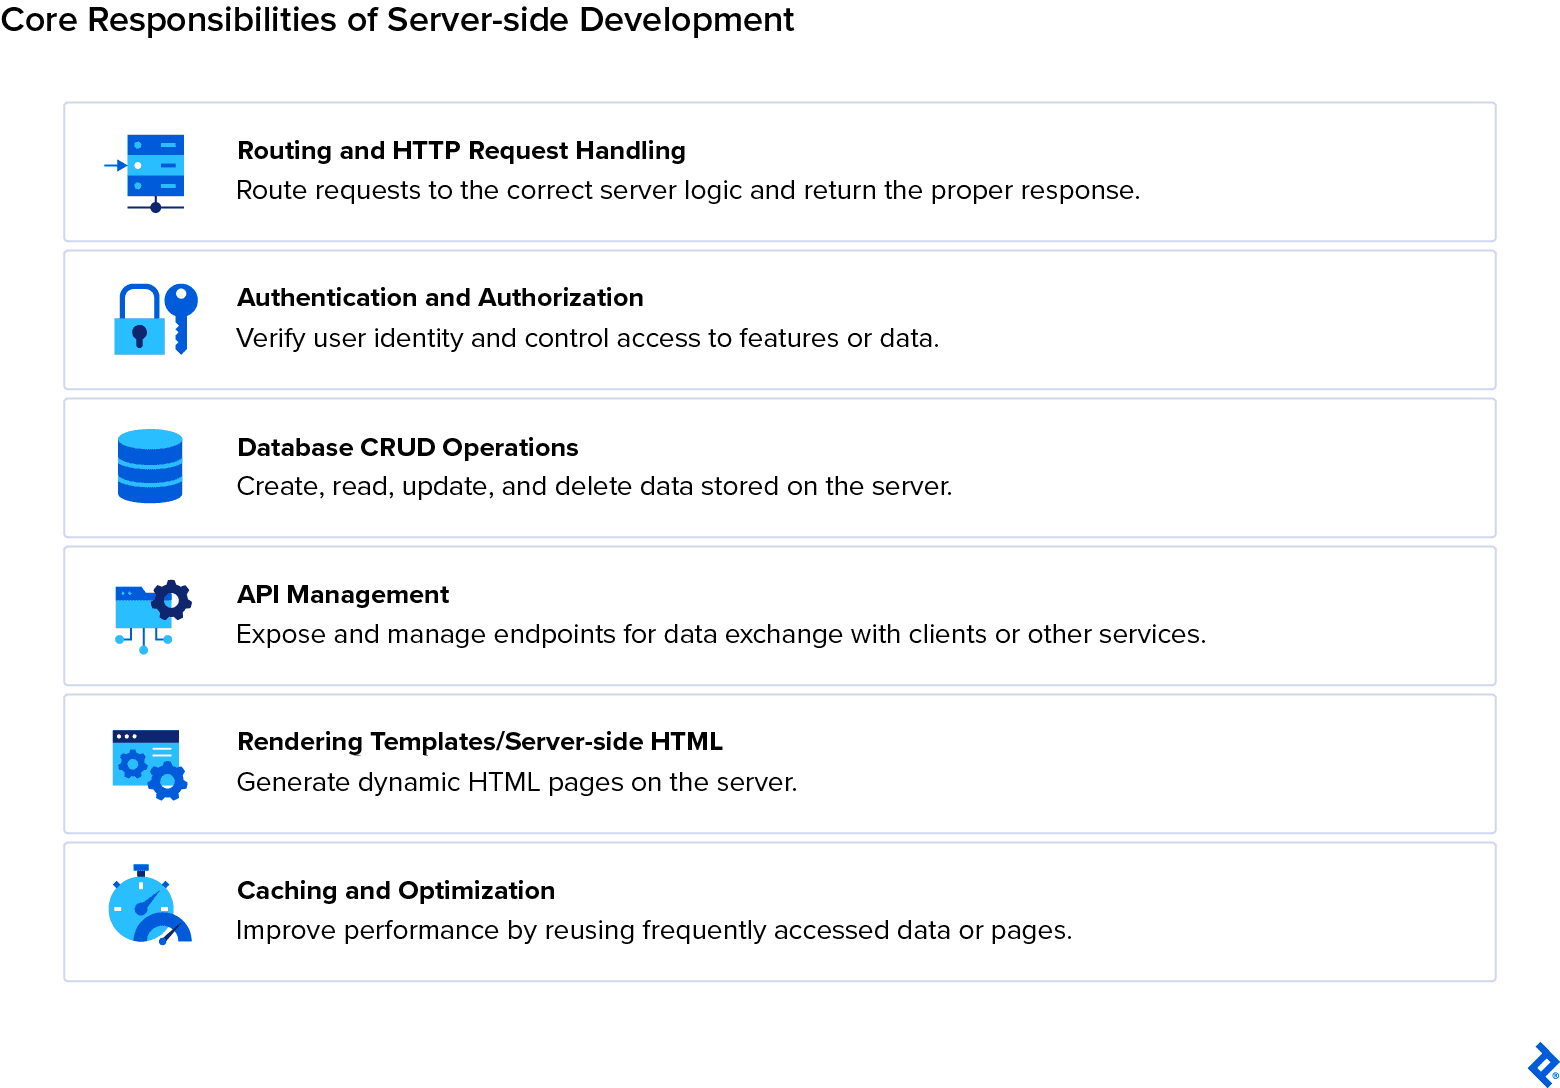This screenshot has width=1560, height=1088.
Task: Click the key shape in the auth icon
Action: tap(180, 315)
